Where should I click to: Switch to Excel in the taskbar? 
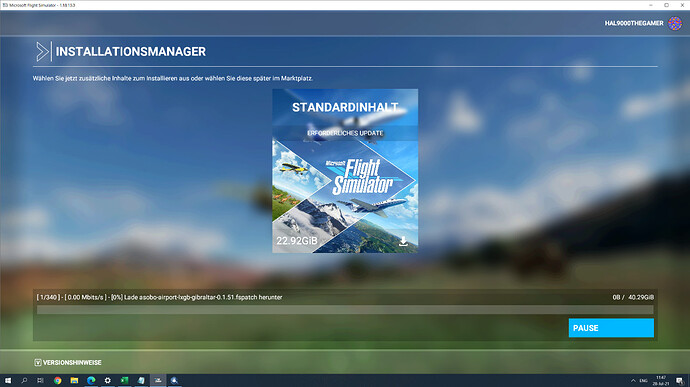click(x=125, y=380)
